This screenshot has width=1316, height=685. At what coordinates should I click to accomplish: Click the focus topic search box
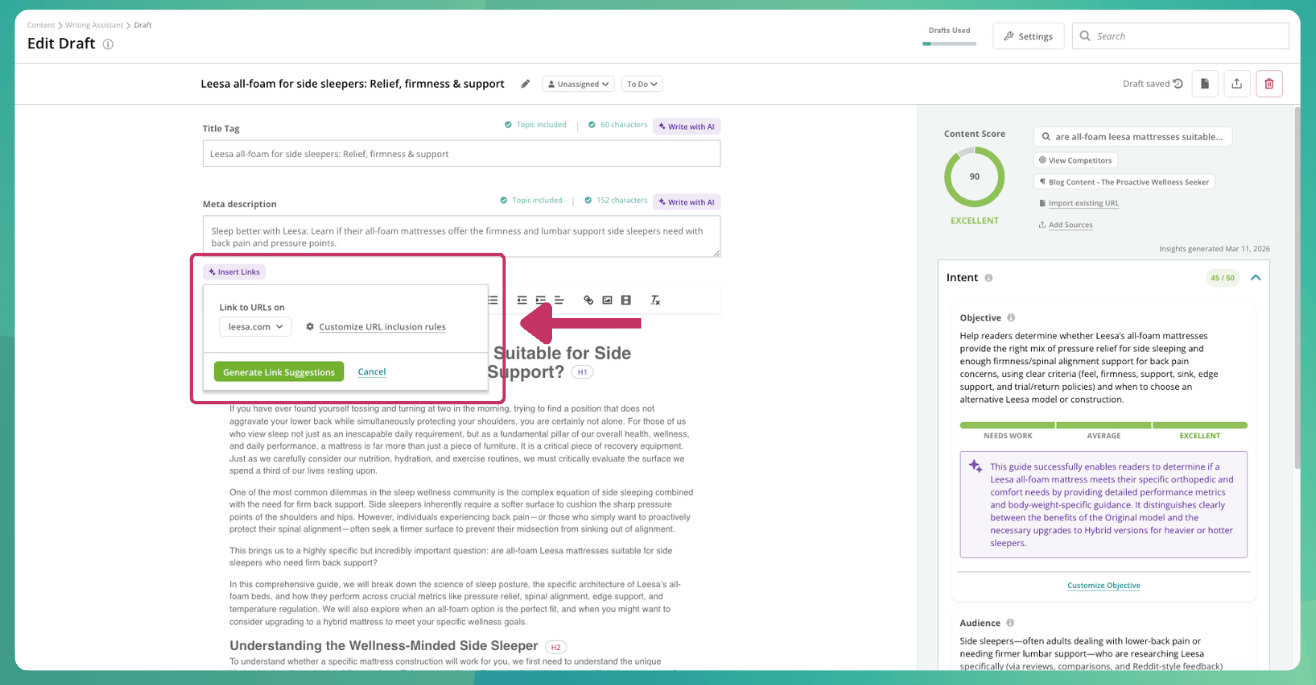click(1133, 137)
